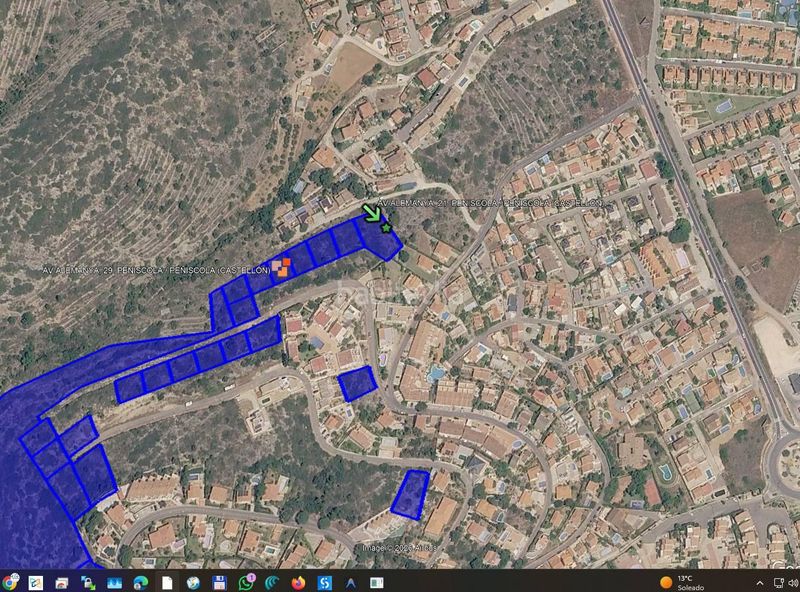Image resolution: width=800 pixels, height=592 pixels.
Task: Open the volume control in system tray
Action: (795, 583)
